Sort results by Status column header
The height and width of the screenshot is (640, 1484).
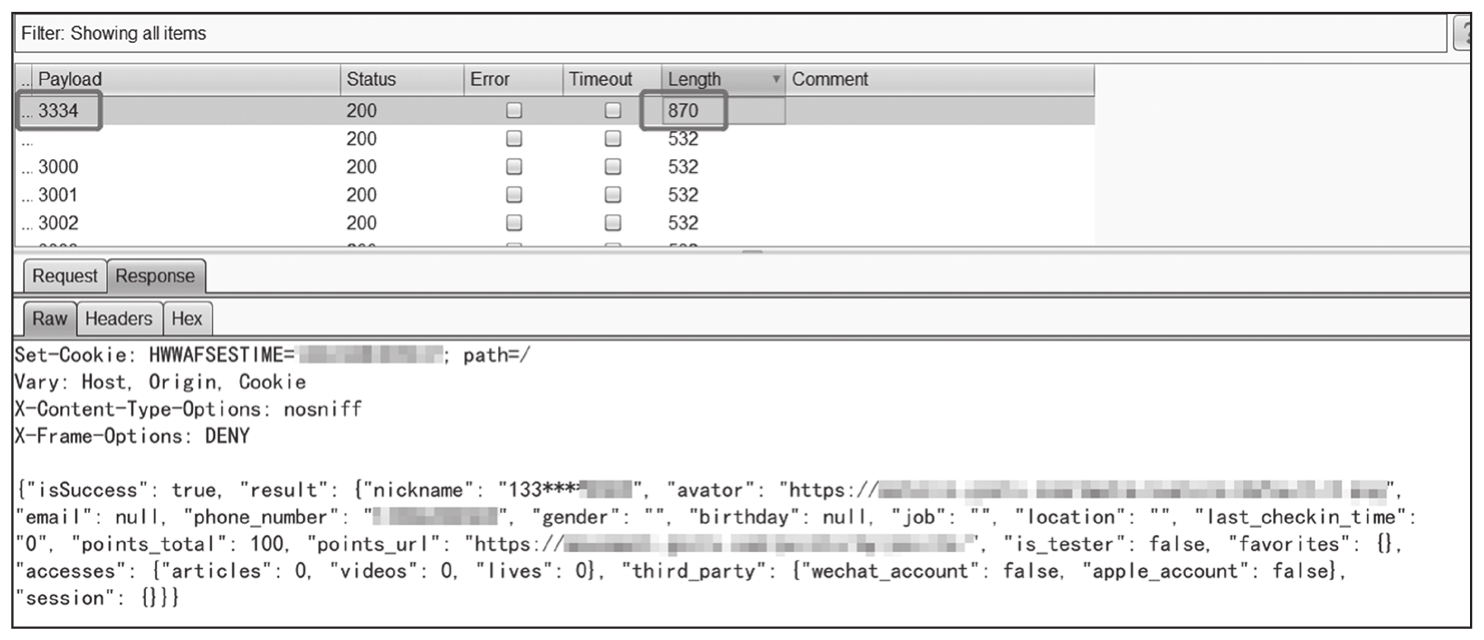click(400, 80)
